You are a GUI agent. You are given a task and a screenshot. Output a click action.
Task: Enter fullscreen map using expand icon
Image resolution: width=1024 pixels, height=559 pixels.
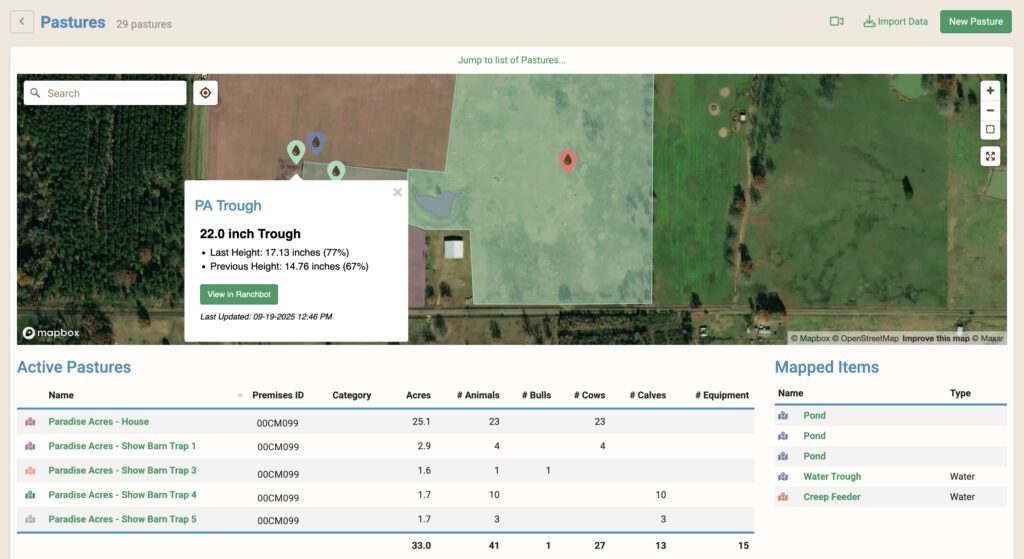click(990, 156)
